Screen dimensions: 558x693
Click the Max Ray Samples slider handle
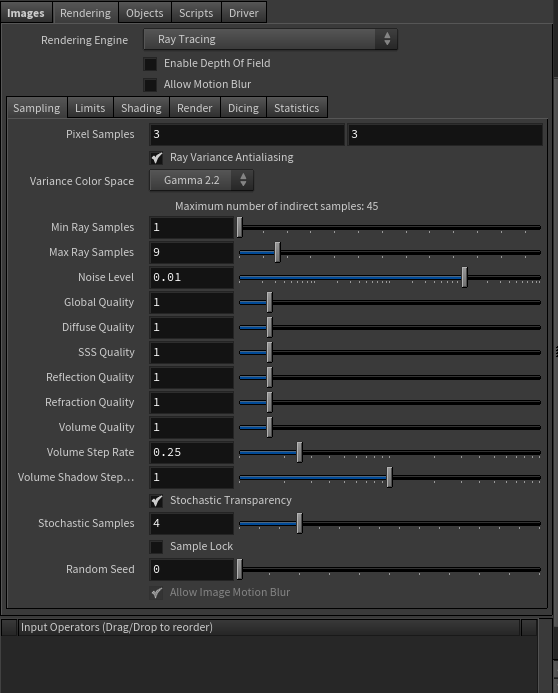pos(277,252)
